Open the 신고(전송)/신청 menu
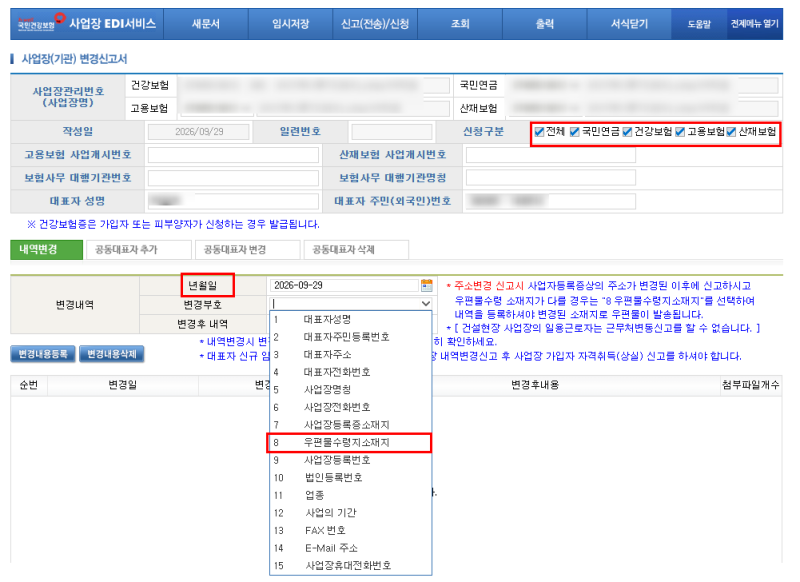Screen dimensions: 800x582 375,23
